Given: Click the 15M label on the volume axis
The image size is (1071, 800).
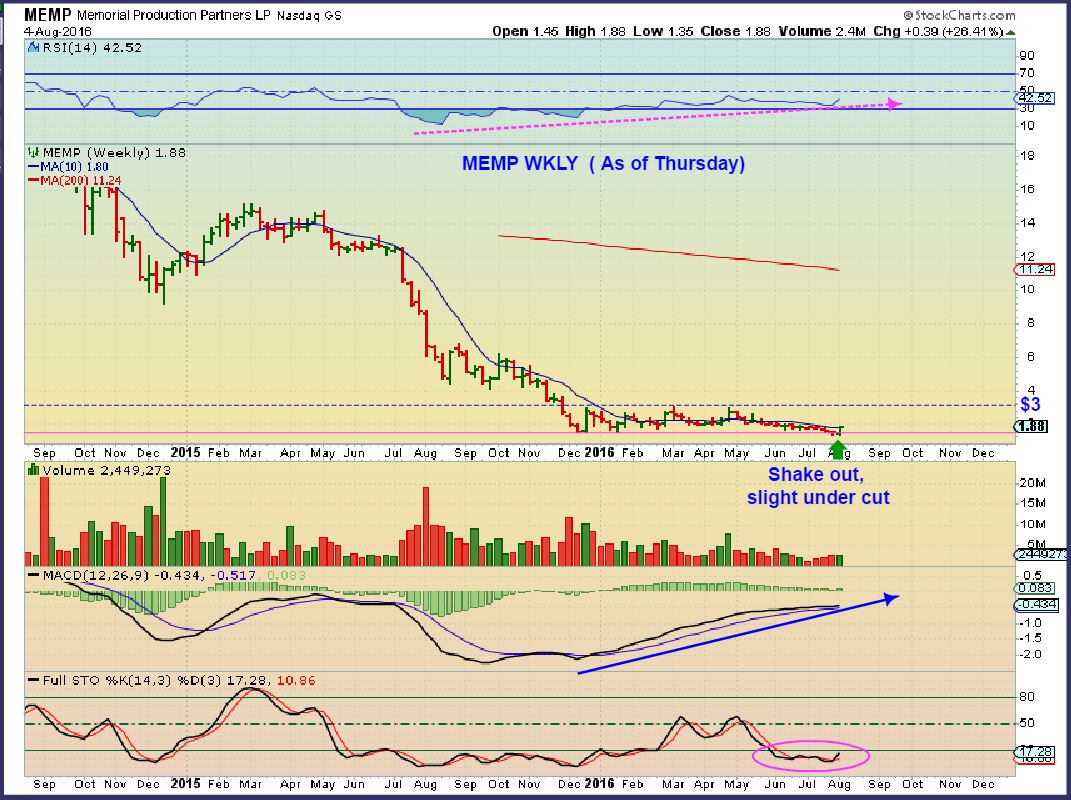Looking at the screenshot, I should pyautogui.click(x=1032, y=504).
